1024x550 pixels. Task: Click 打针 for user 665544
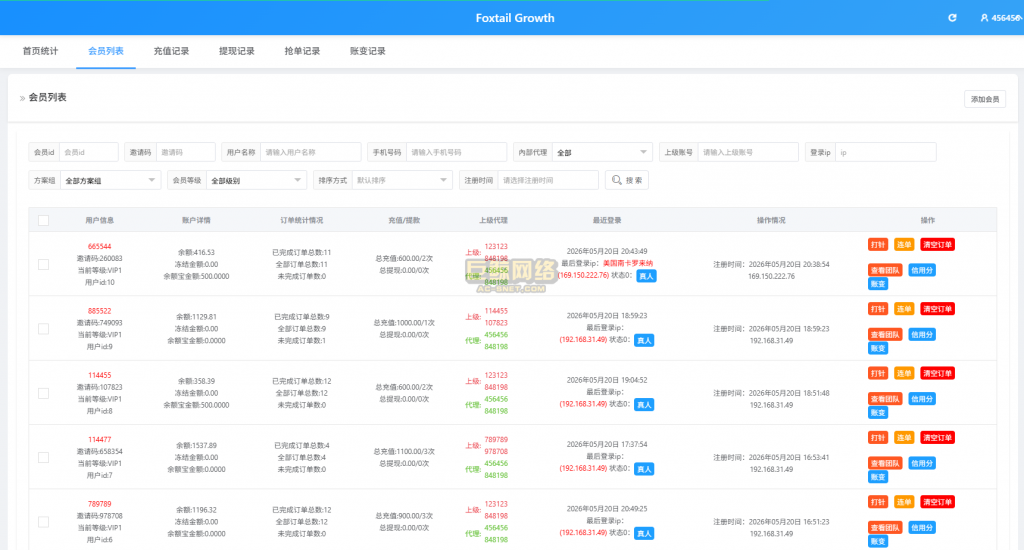point(878,245)
